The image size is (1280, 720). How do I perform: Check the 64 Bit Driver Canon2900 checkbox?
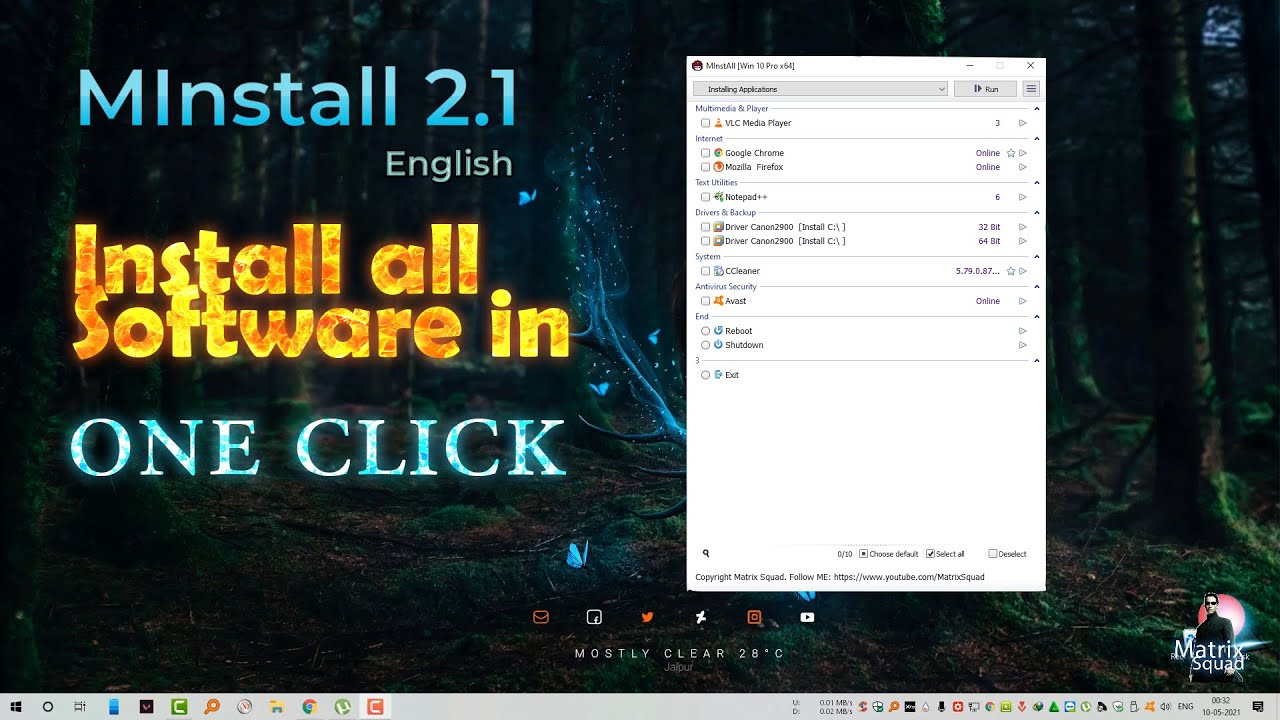[706, 241]
